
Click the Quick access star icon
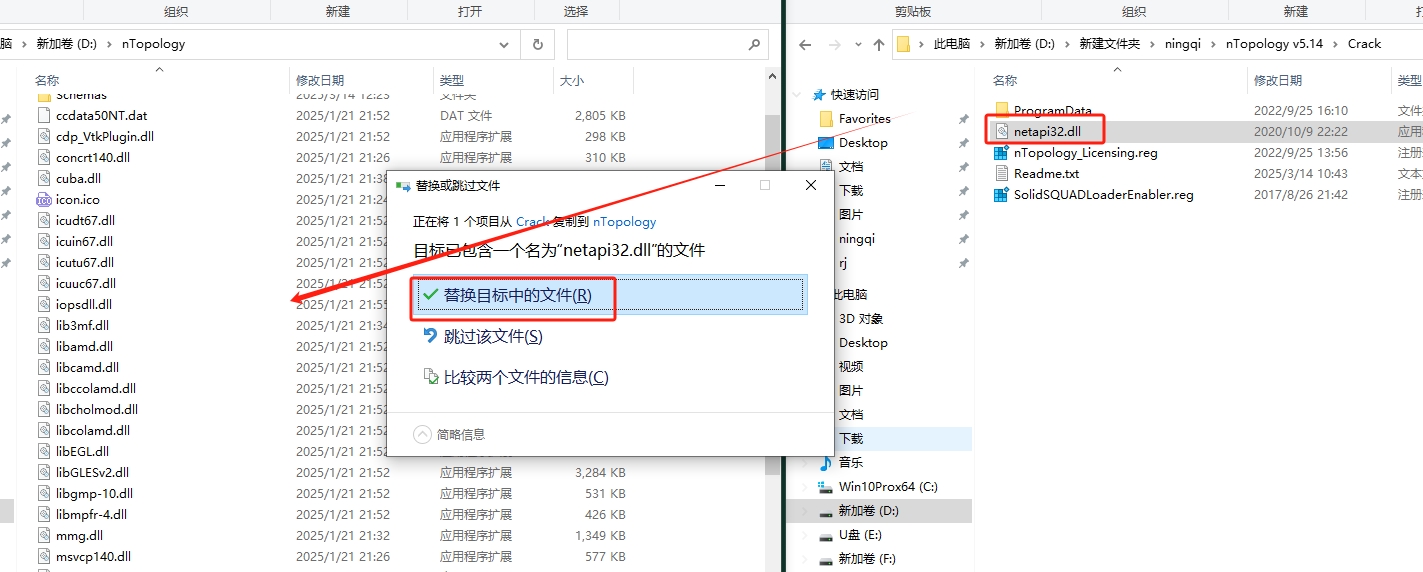pyautogui.click(x=820, y=94)
